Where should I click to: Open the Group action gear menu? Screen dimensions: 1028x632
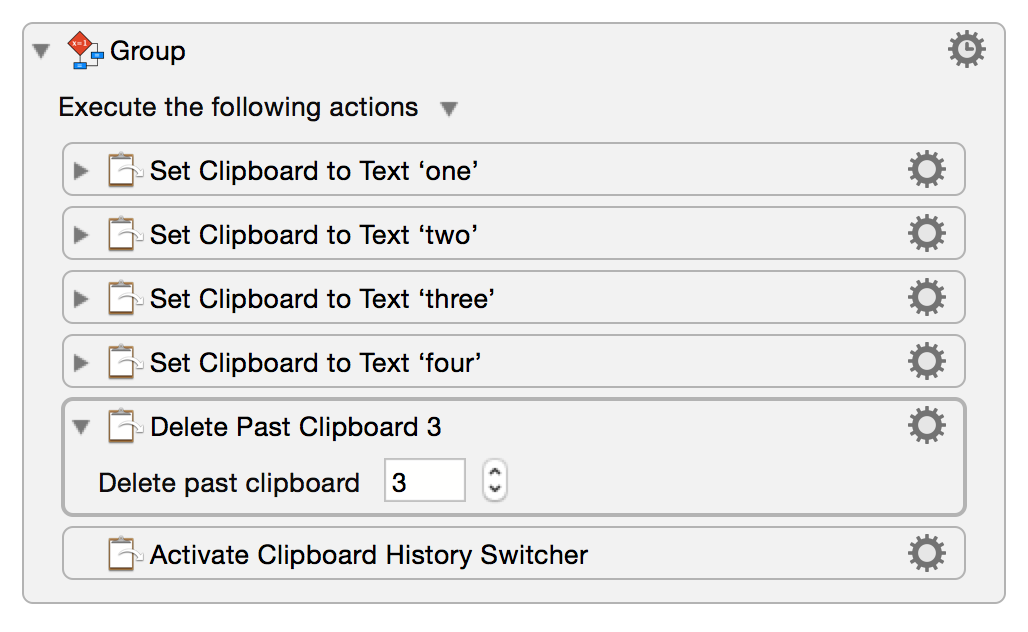point(966,50)
